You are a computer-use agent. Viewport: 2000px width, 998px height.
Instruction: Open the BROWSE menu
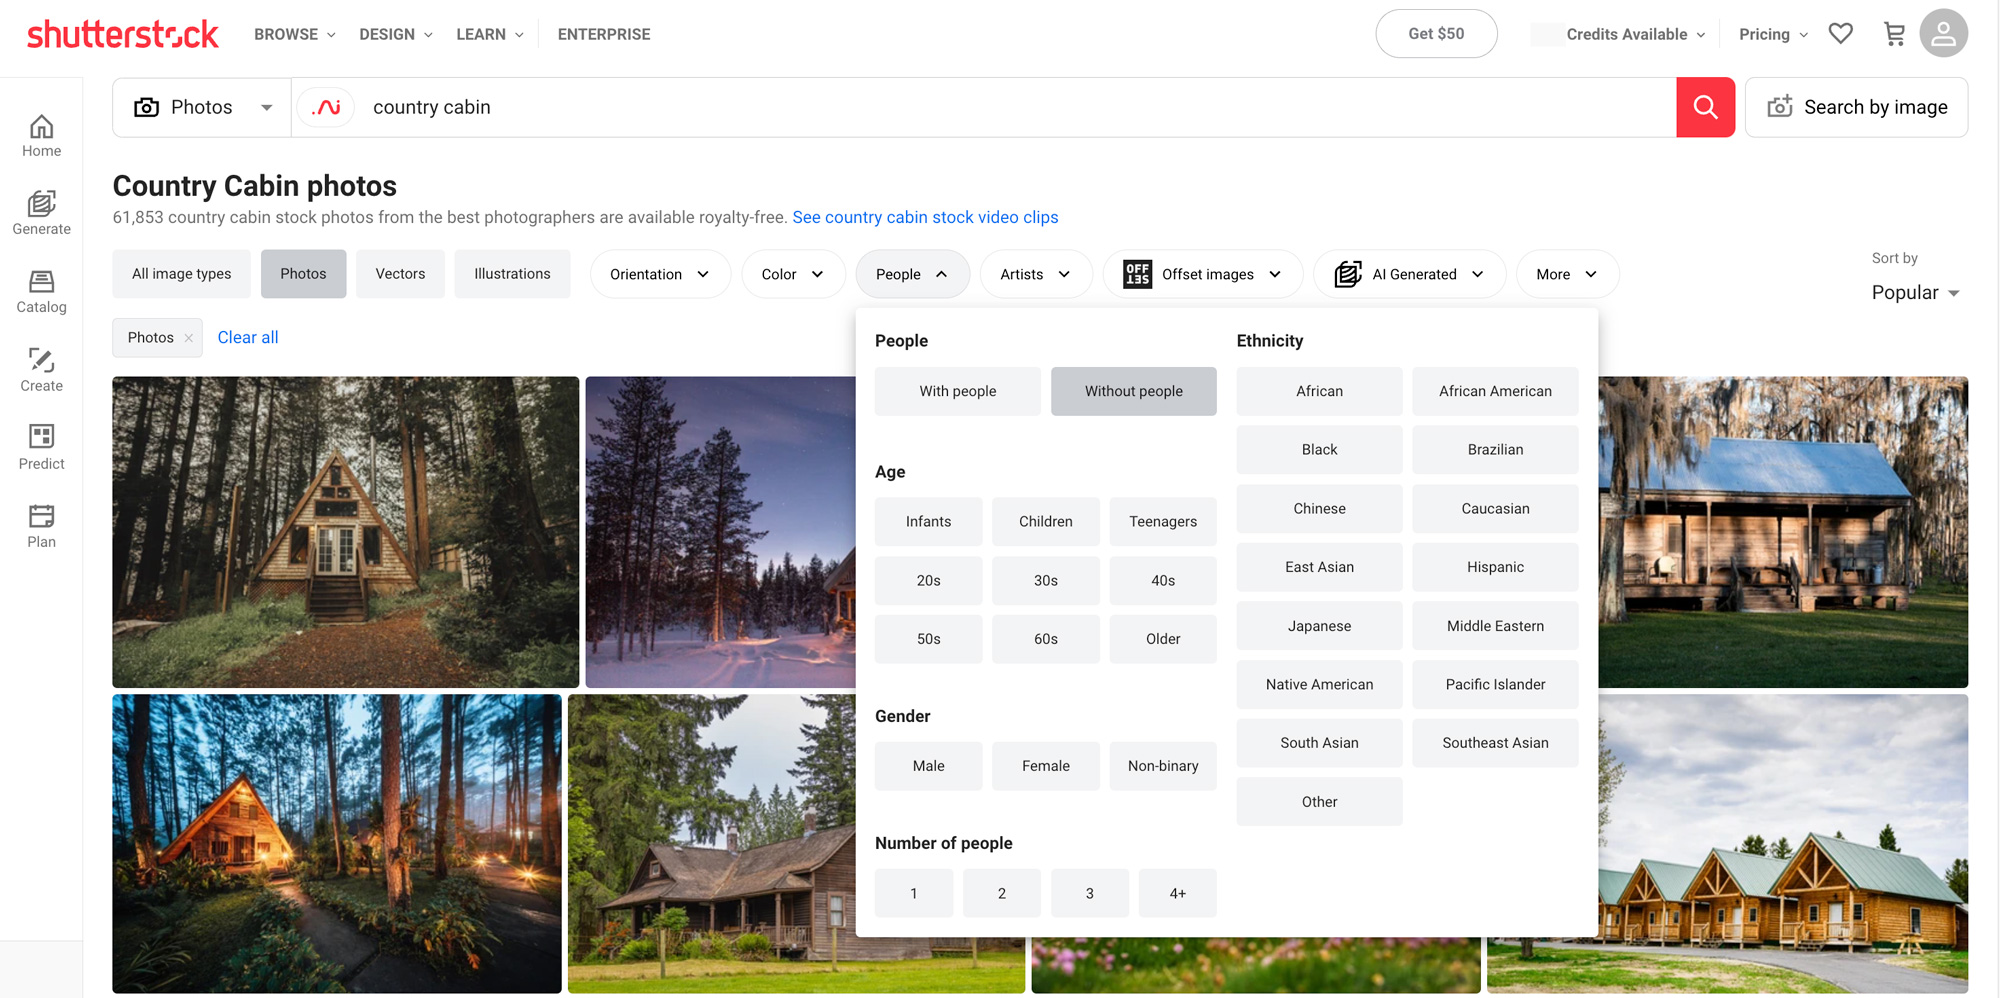tap(294, 34)
